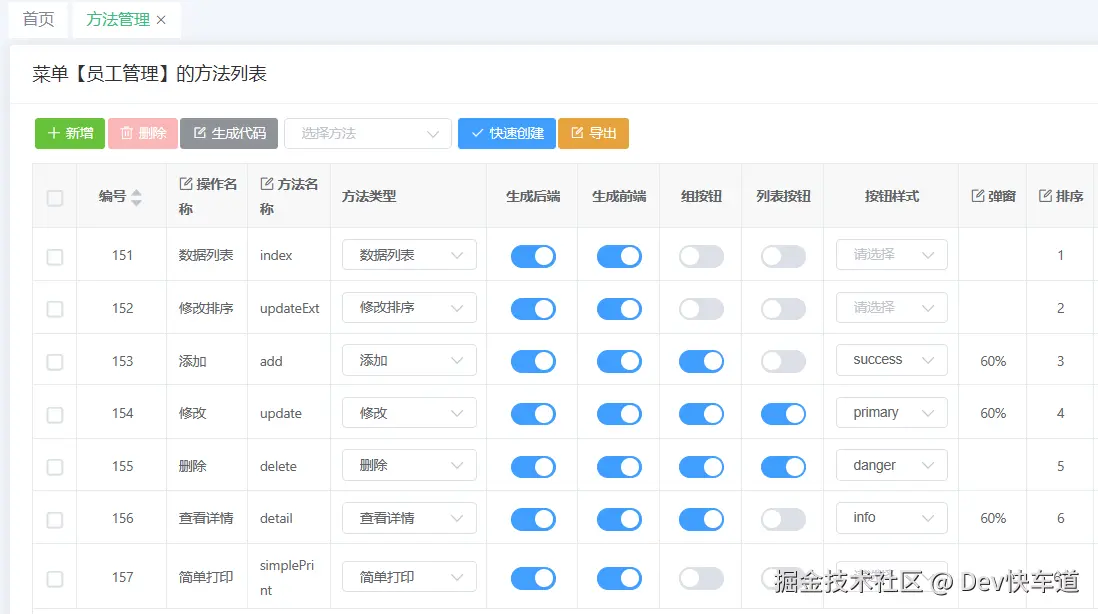
Task: Tick the select-all checkbox in table header
Action: [x=55, y=198]
